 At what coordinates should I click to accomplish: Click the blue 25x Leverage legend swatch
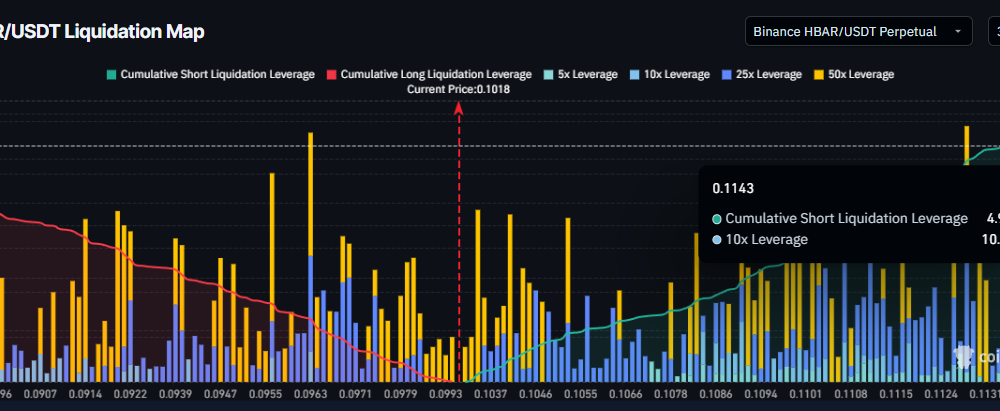[x=726, y=75]
